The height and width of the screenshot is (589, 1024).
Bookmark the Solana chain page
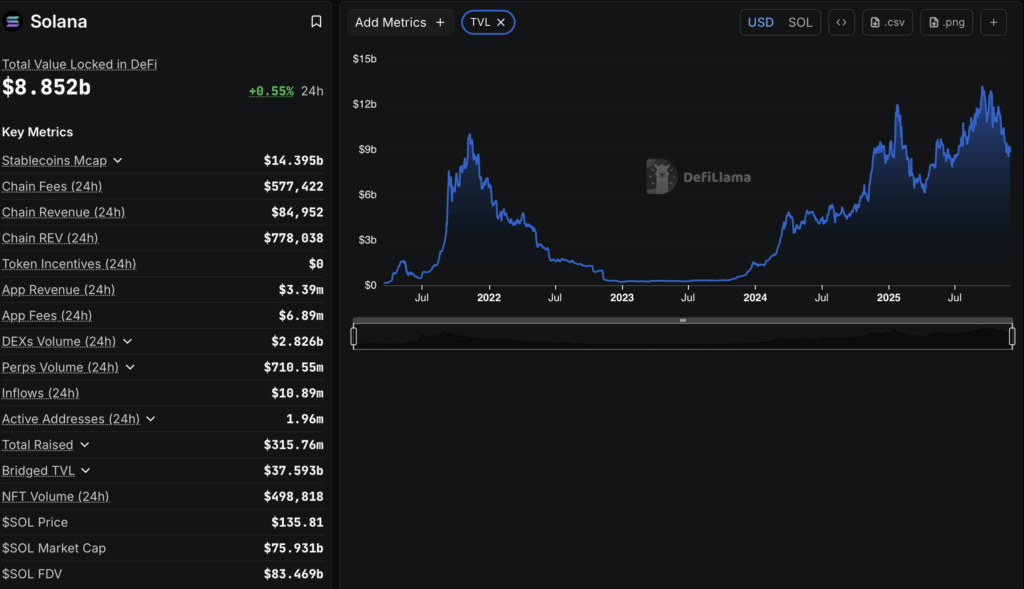coord(316,21)
